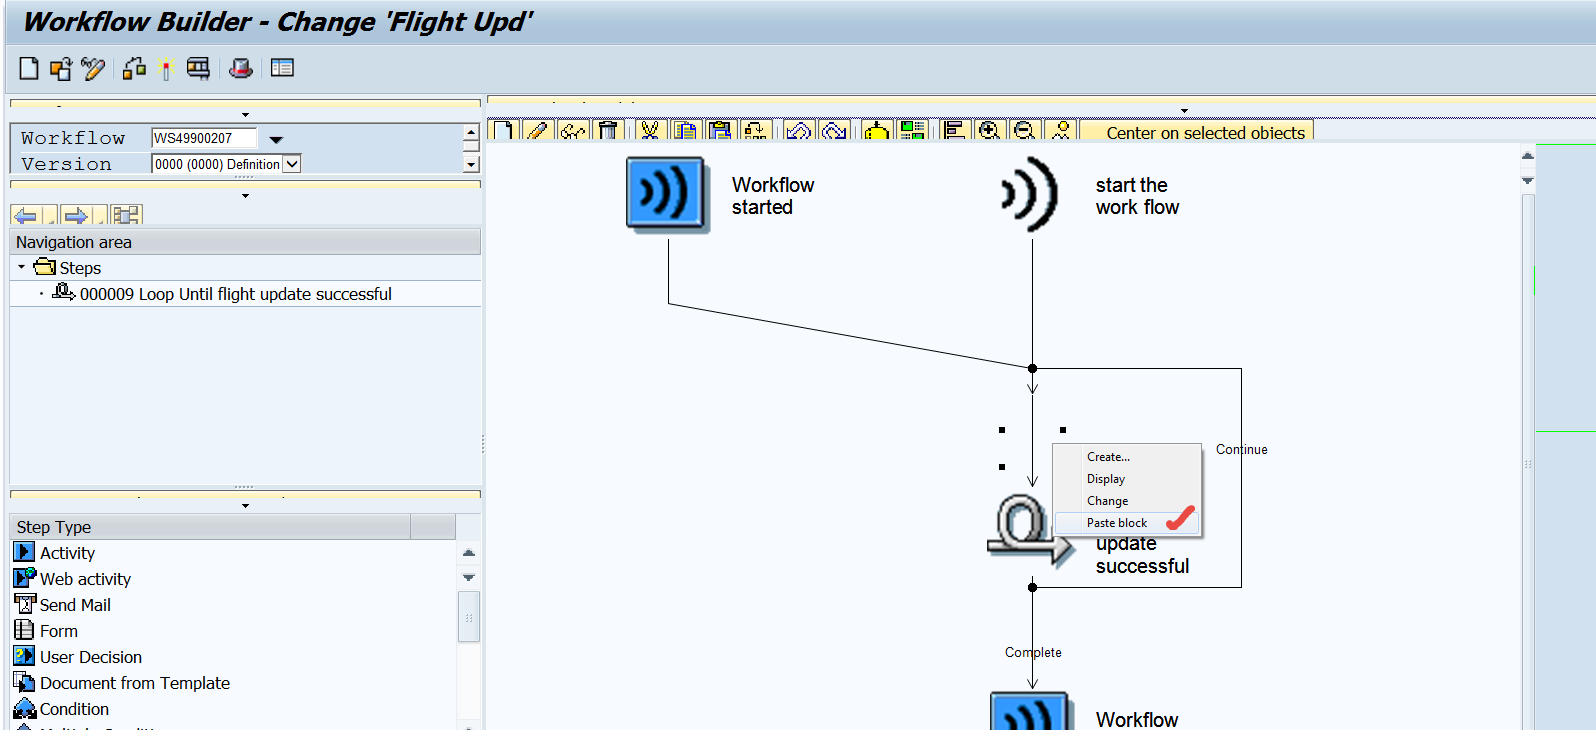
Task: Click the top hat icon in toolbar
Action: pos(241,68)
